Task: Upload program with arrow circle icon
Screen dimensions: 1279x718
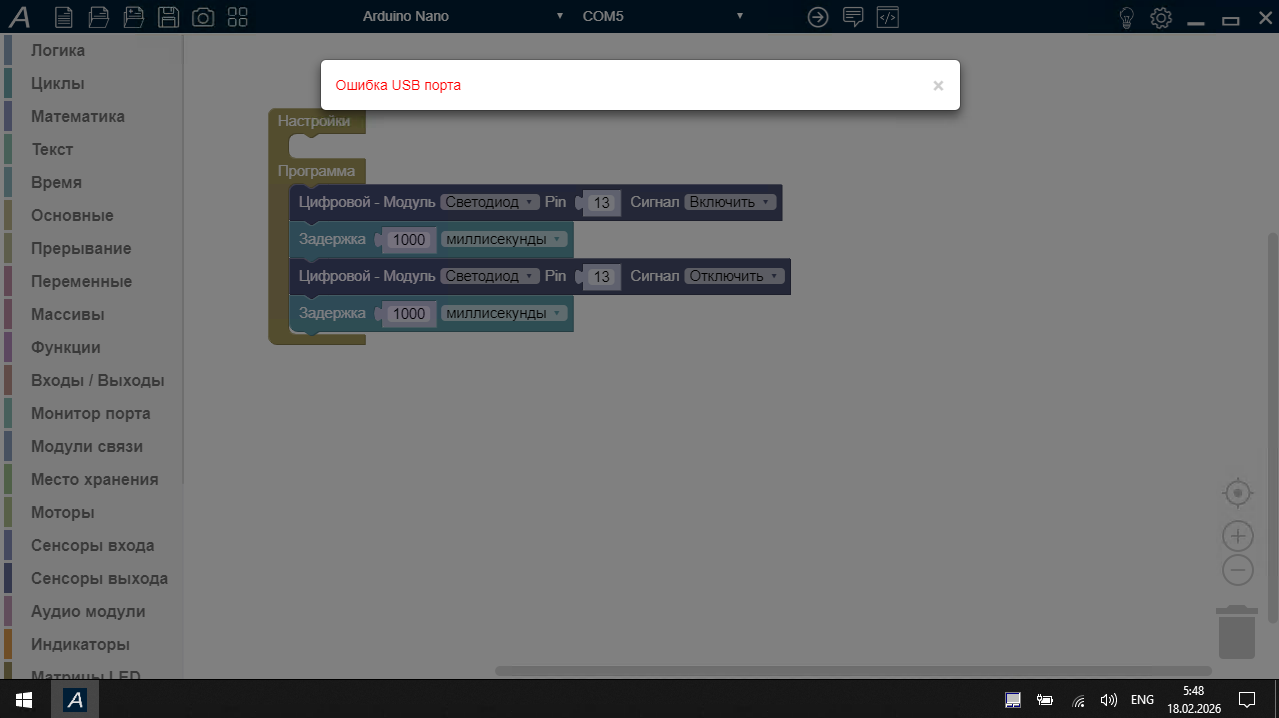Action: (x=818, y=17)
